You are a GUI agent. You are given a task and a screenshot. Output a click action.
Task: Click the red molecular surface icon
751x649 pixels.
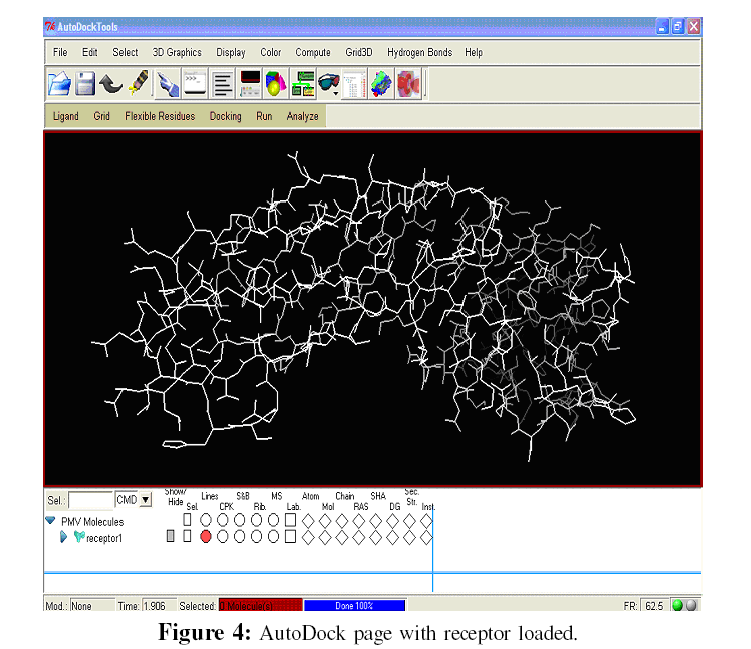(x=408, y=84)
